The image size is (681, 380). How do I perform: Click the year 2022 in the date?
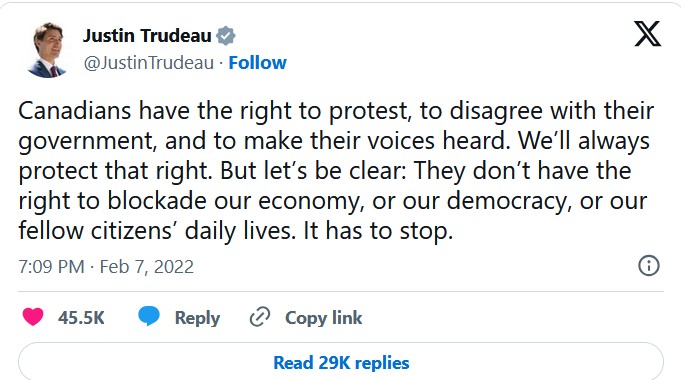(x=174, y=267)
